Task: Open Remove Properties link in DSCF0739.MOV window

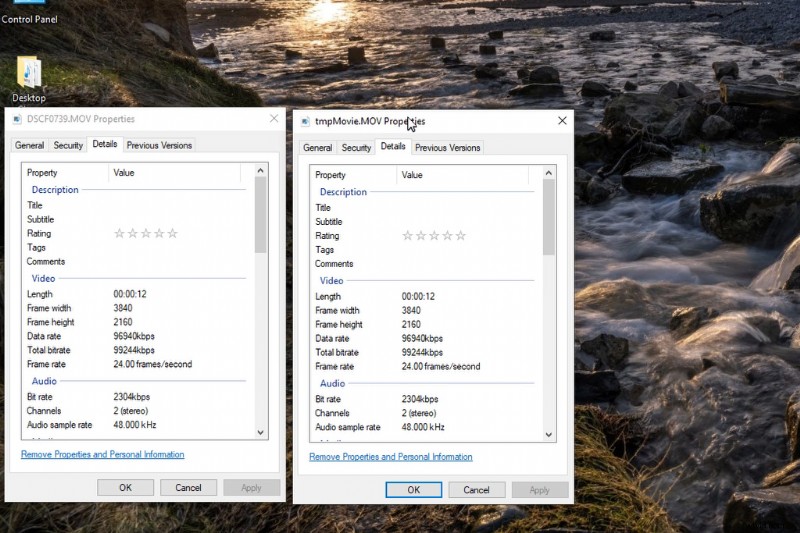Action: pos(103,454)
